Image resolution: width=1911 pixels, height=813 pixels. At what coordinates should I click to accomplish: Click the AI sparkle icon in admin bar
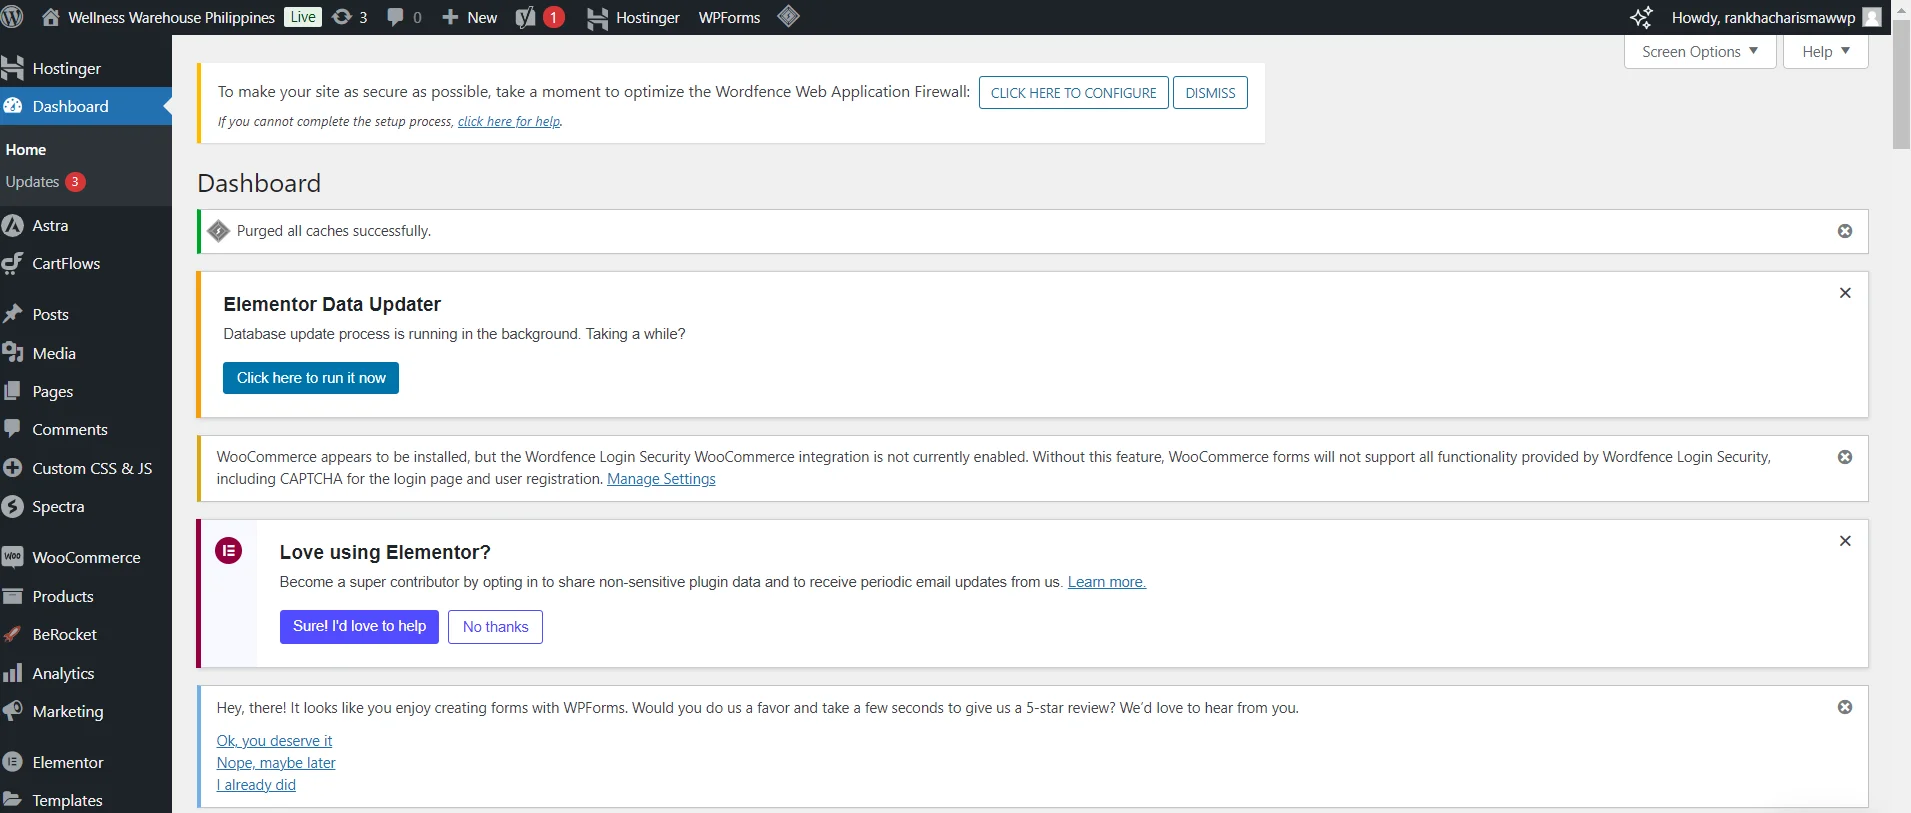[1641, 17]
